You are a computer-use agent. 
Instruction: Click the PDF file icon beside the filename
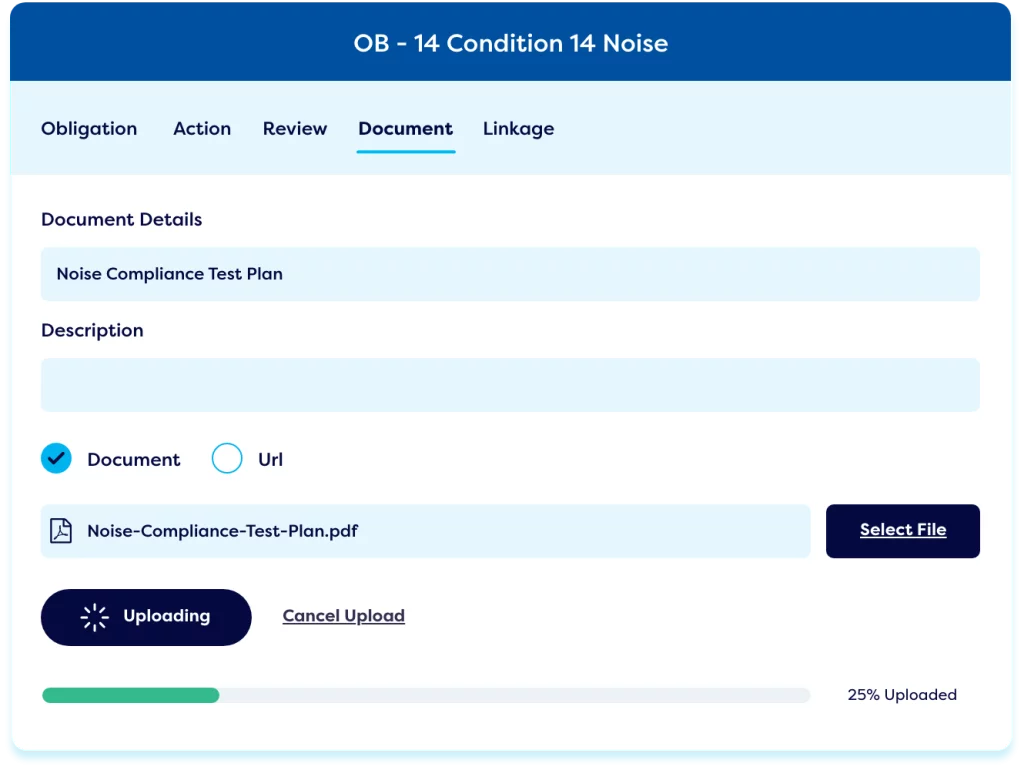click(61, 531)
